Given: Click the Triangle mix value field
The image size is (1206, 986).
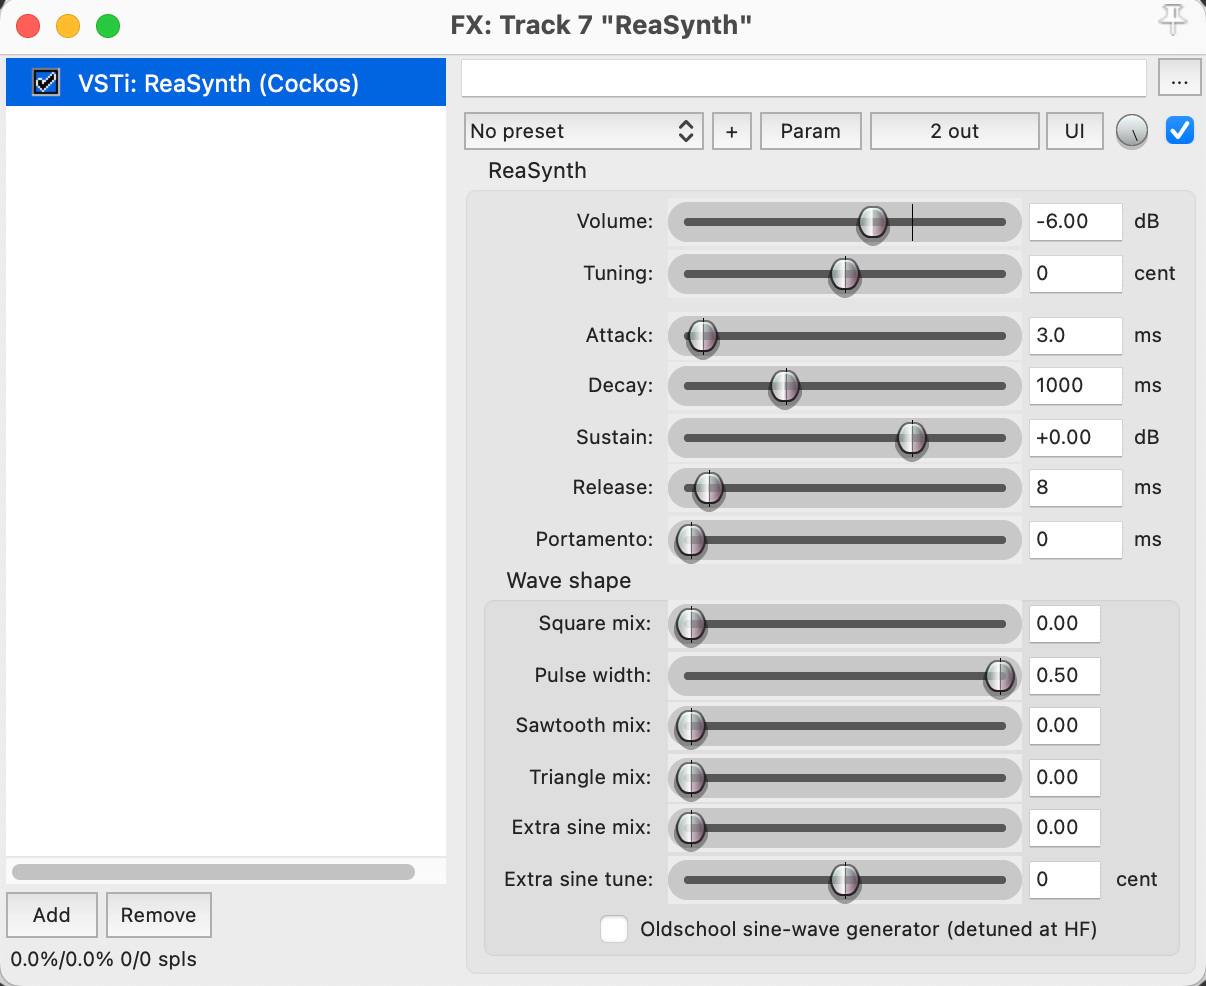Looking at the screenshot, I should pyautogui.click(x=1065, y=777).
